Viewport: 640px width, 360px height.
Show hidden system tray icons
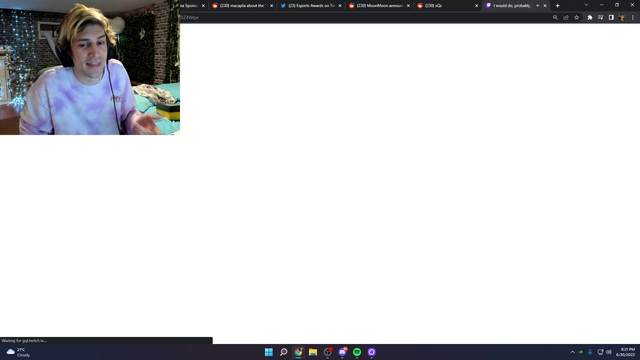pyautogui.click(x=572, y=352)
